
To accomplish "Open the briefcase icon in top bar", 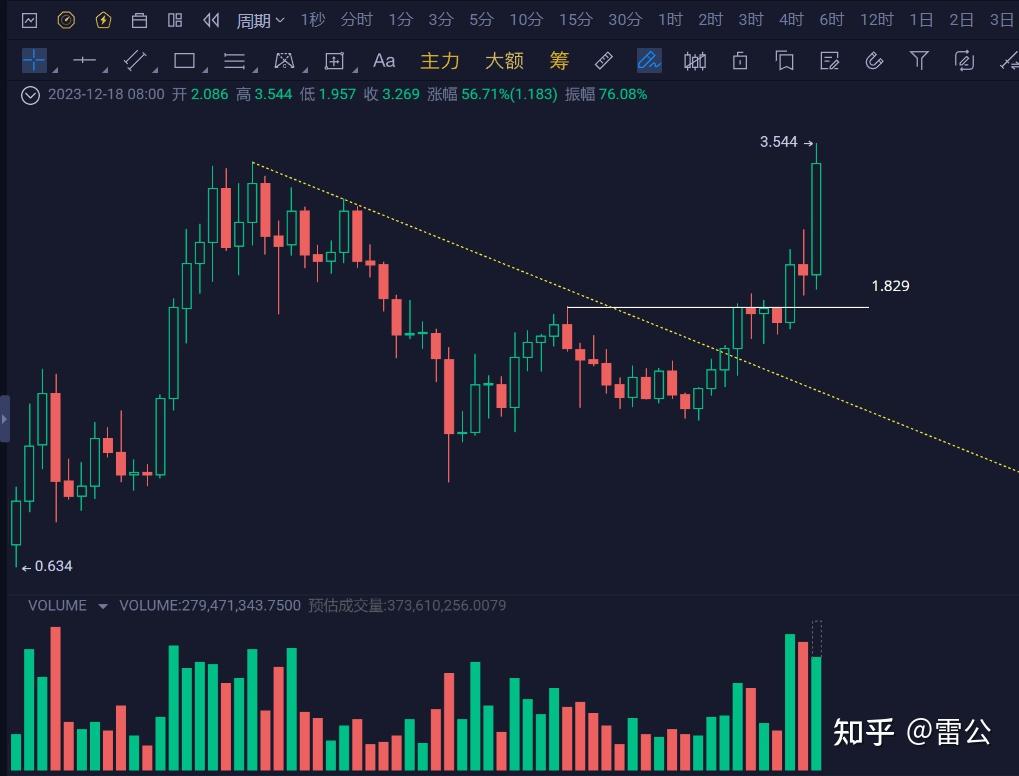I will coord(139,21).
